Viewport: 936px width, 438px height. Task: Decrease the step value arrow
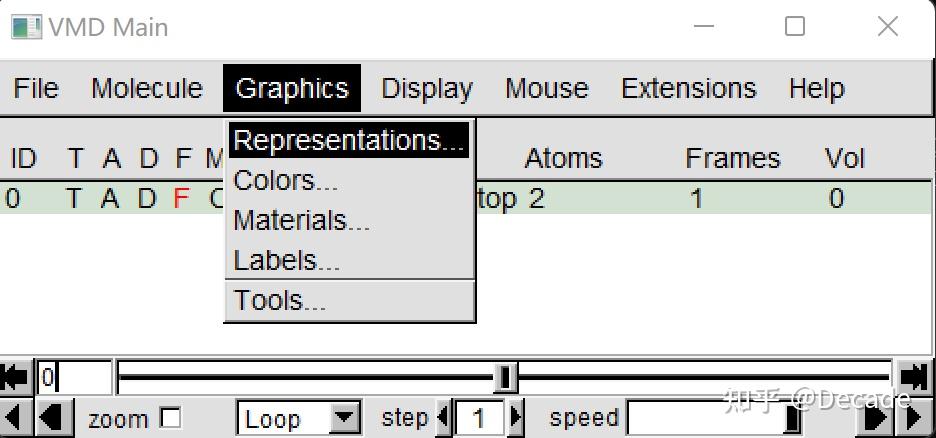(445, 417)
